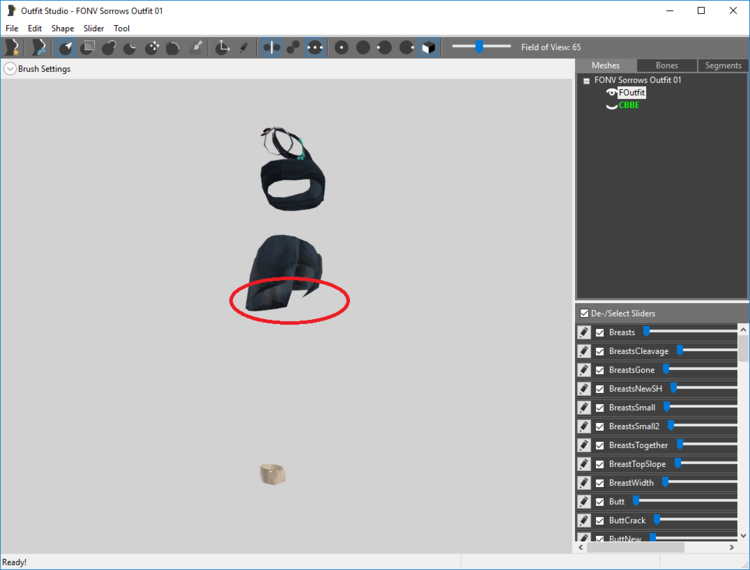Open the Tool menu

(x=121, y=28)
